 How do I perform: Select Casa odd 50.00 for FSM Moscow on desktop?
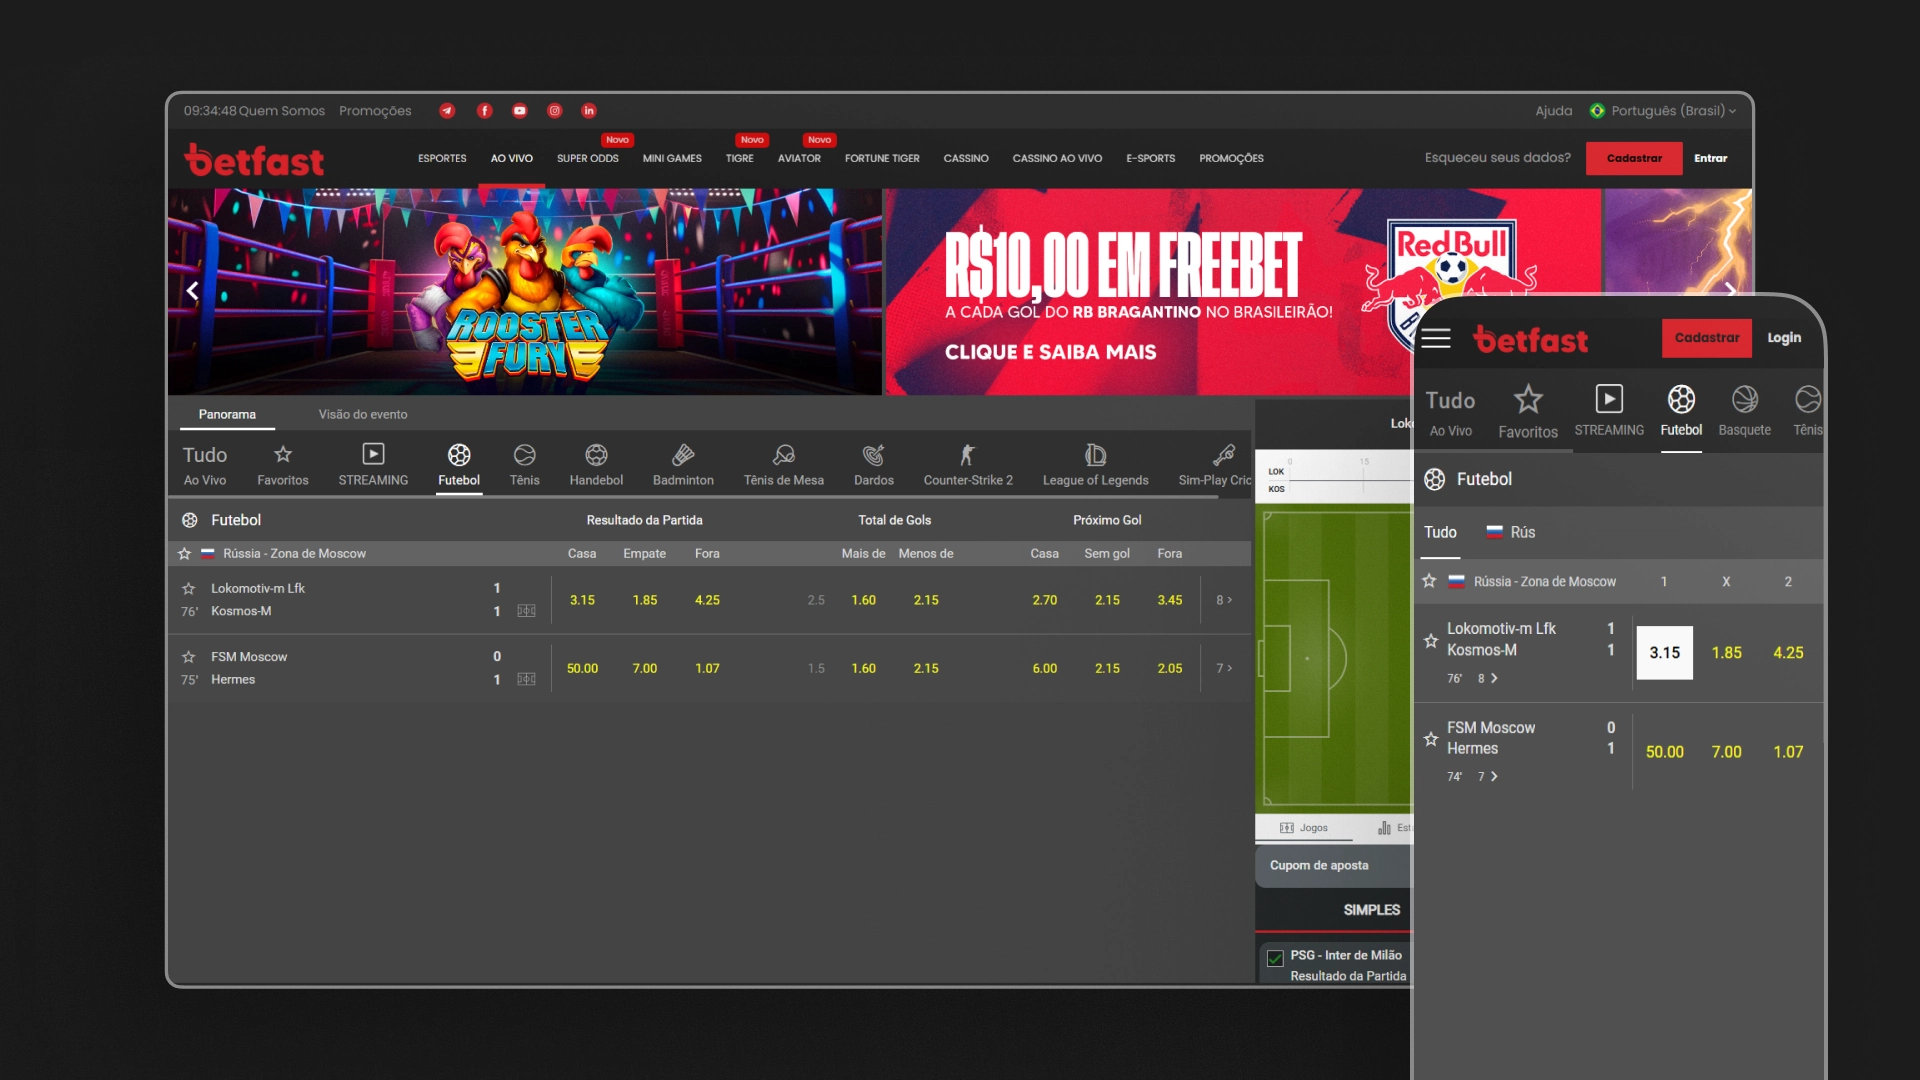click(x=582, y=668)
